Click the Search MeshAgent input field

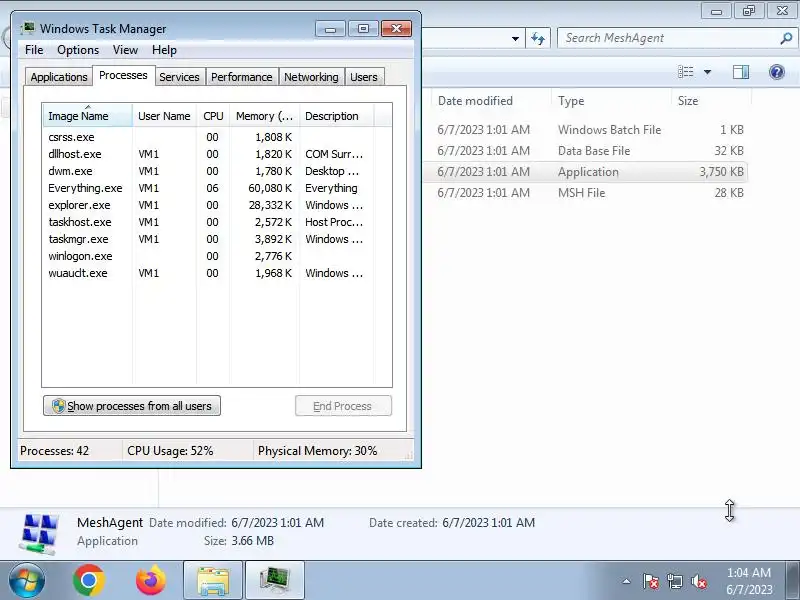coord(669,38)
